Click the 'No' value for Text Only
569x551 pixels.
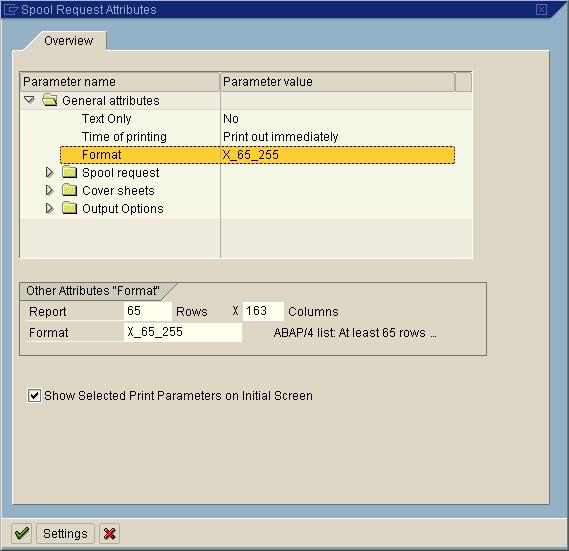231,119
